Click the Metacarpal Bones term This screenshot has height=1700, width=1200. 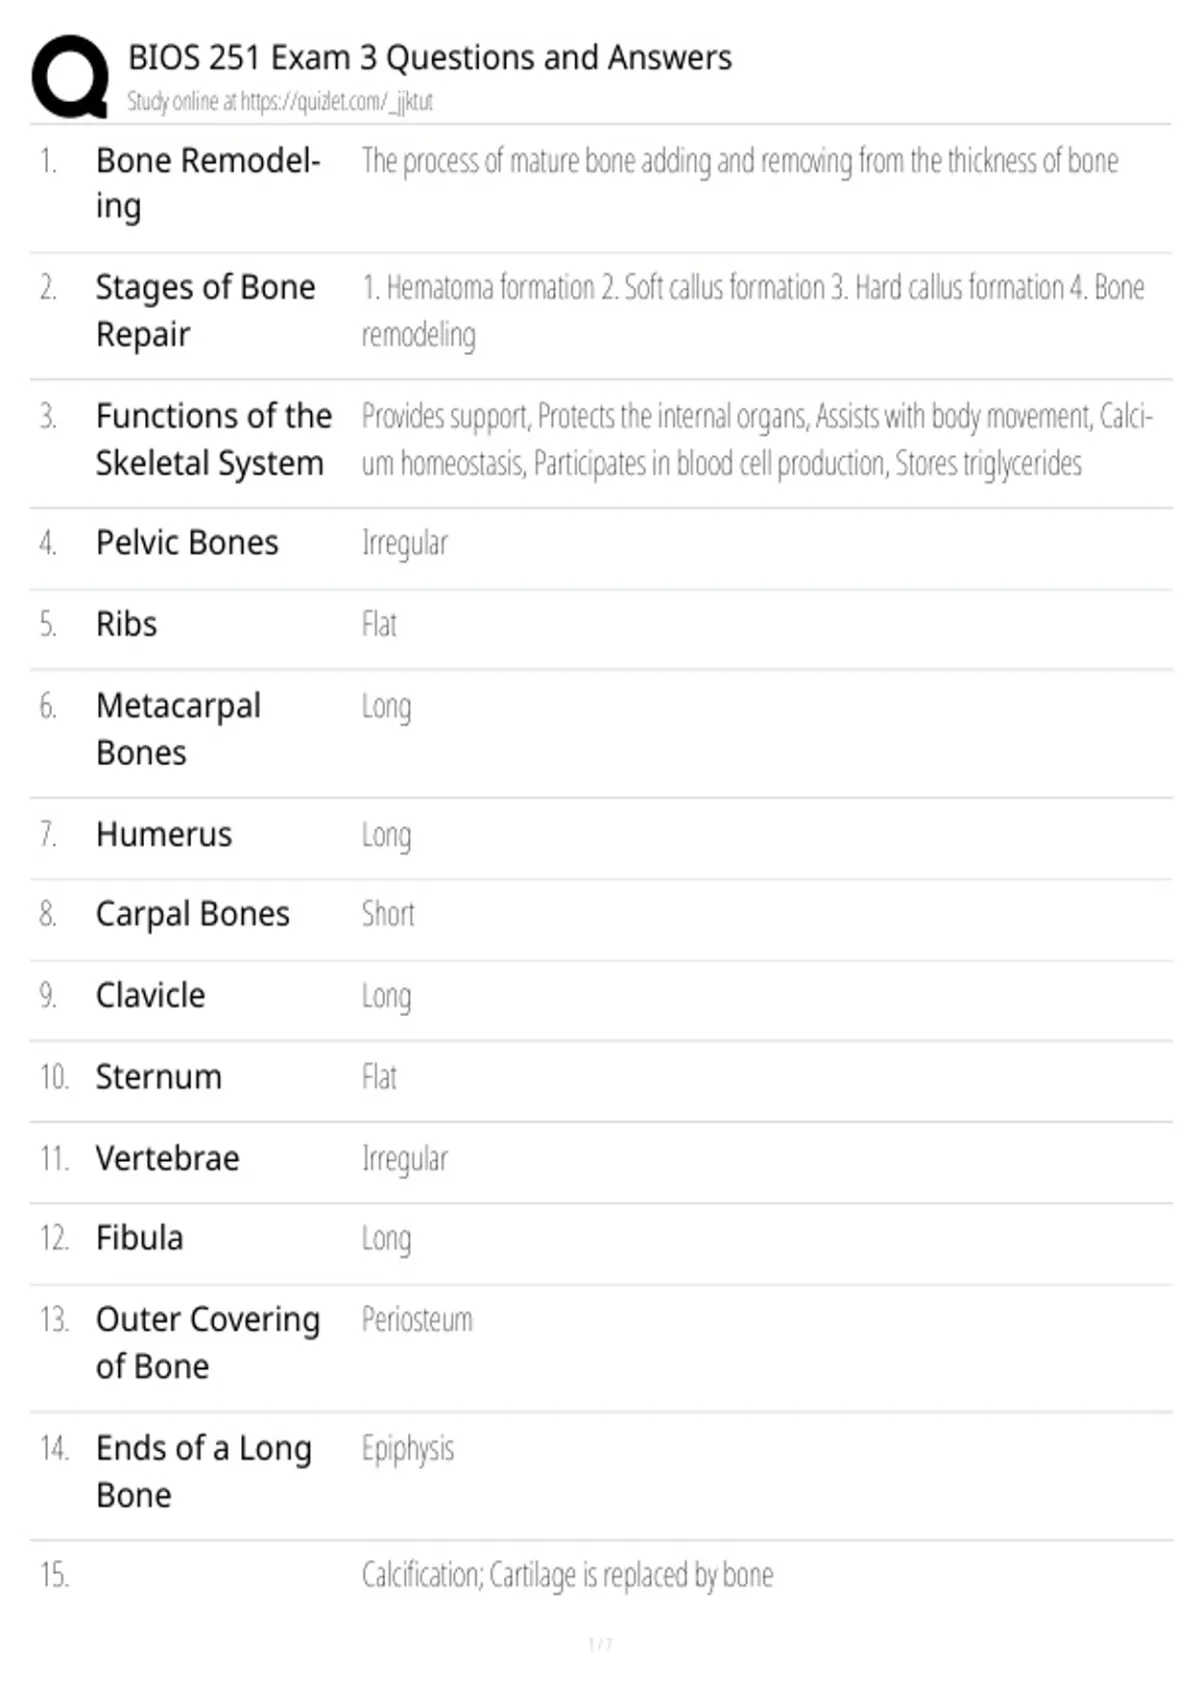click(178, 729)
